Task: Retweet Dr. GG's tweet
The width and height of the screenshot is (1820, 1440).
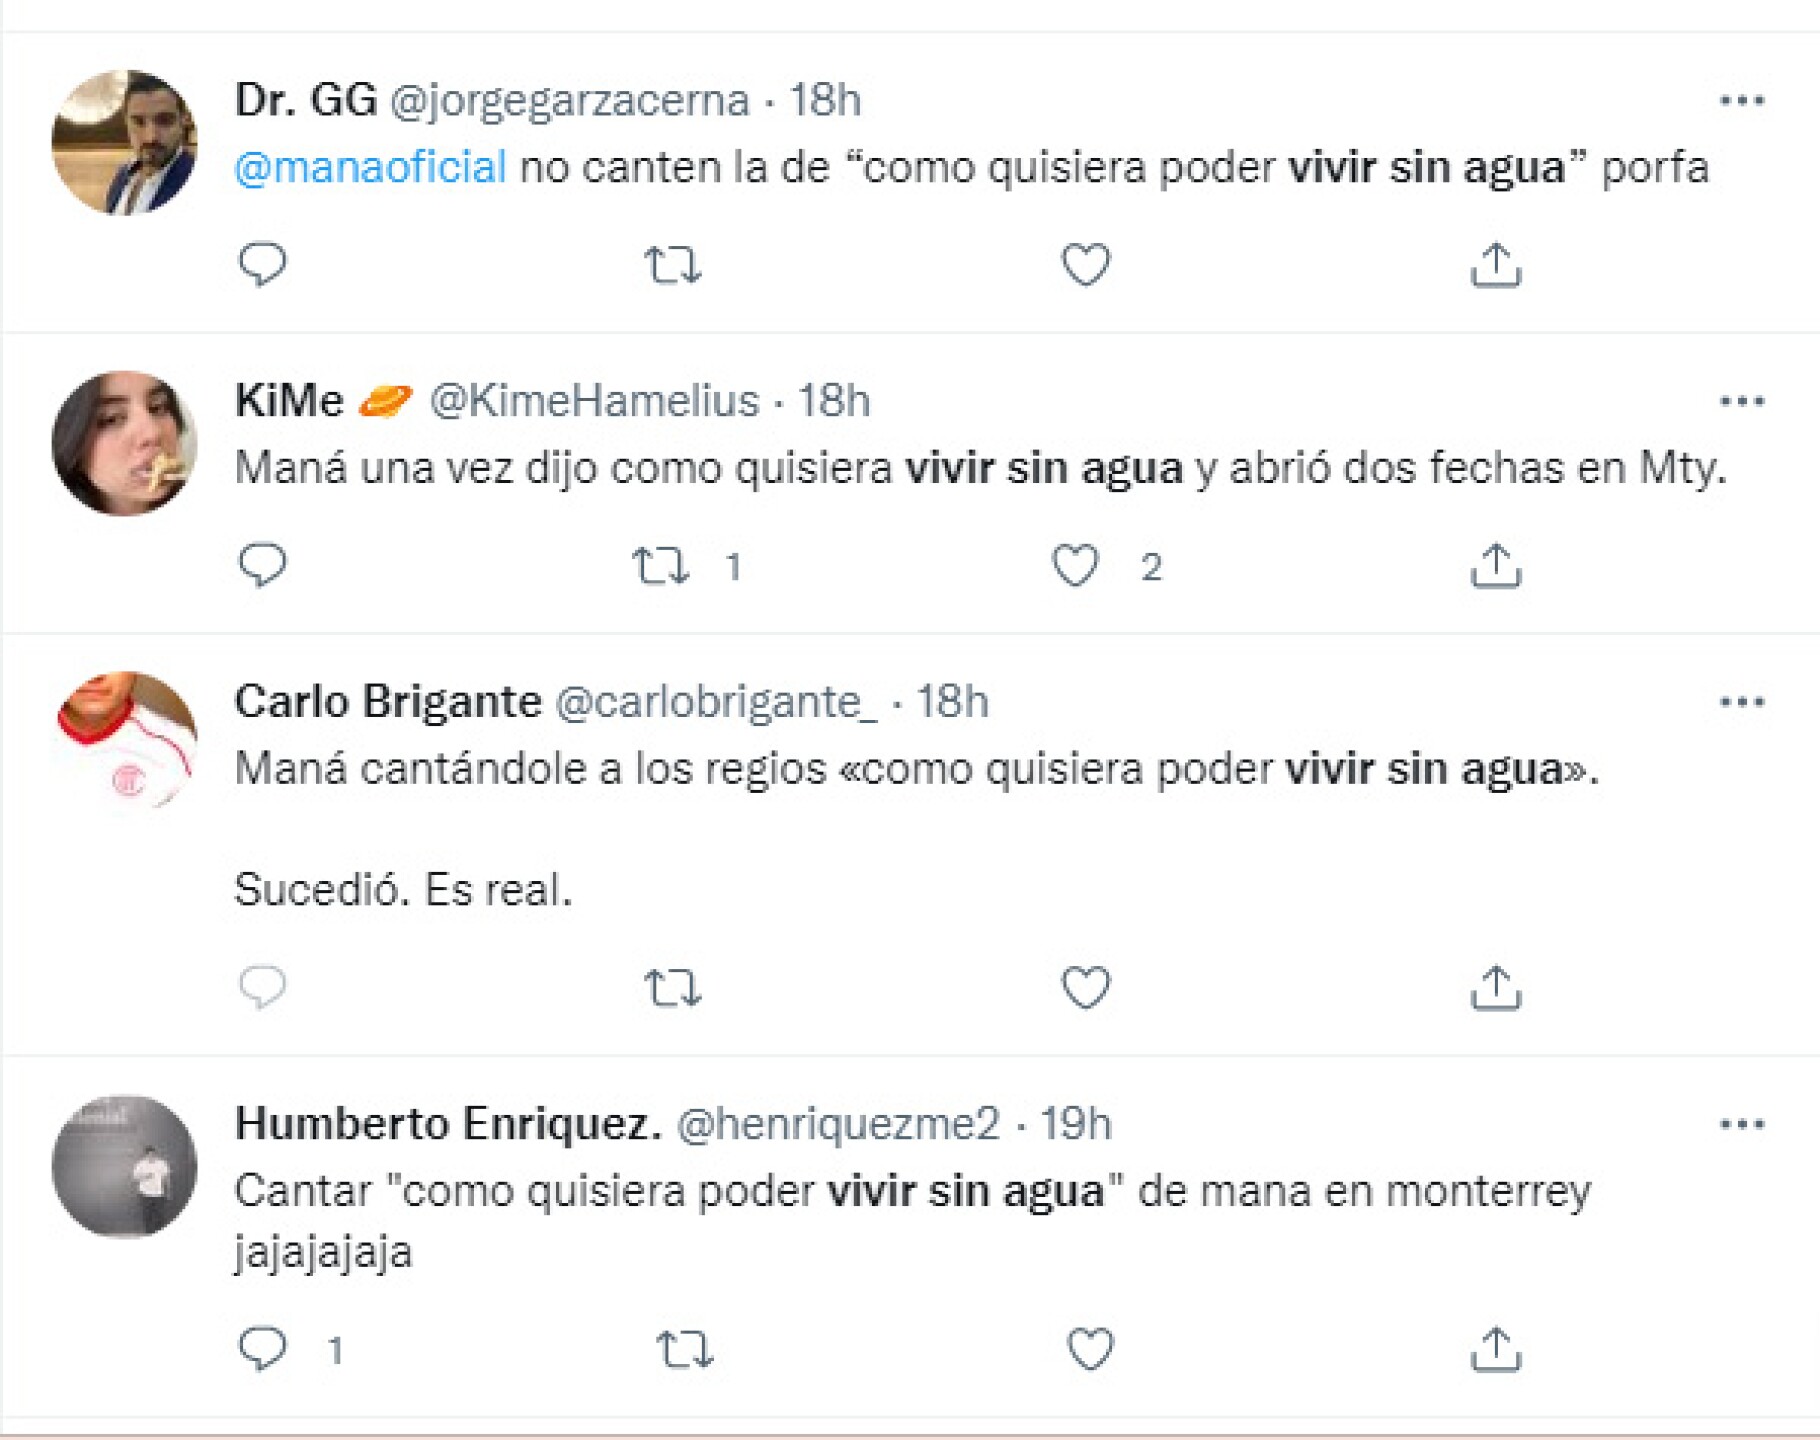Action: tap(672, 266)
